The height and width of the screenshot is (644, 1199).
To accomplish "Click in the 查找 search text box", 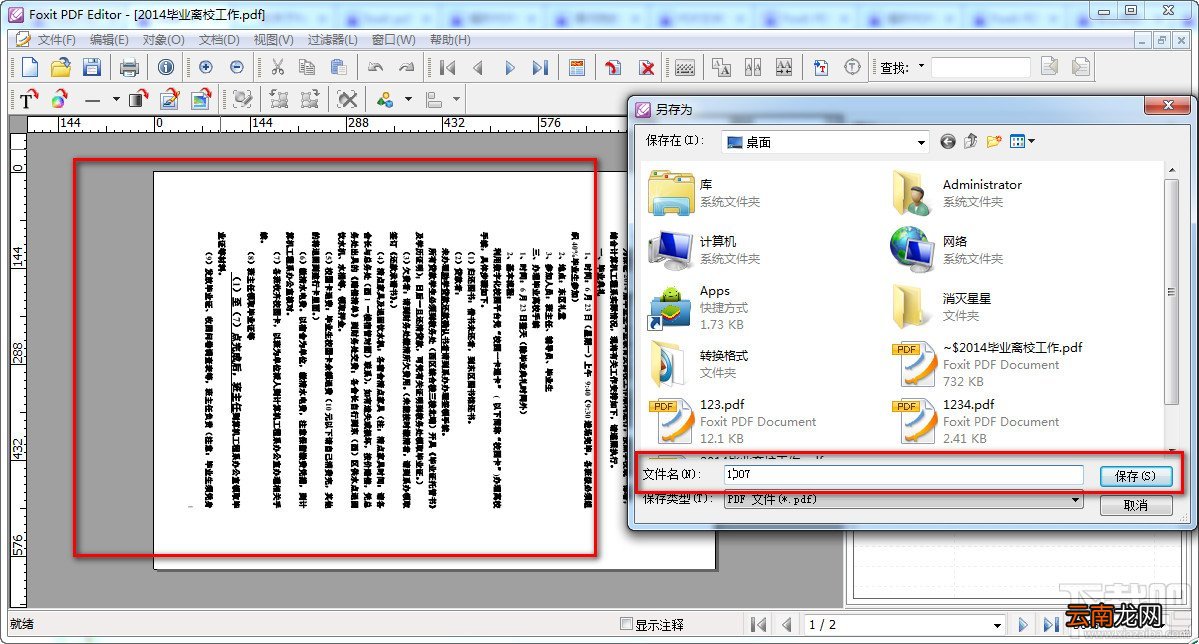I will (980, 67).
